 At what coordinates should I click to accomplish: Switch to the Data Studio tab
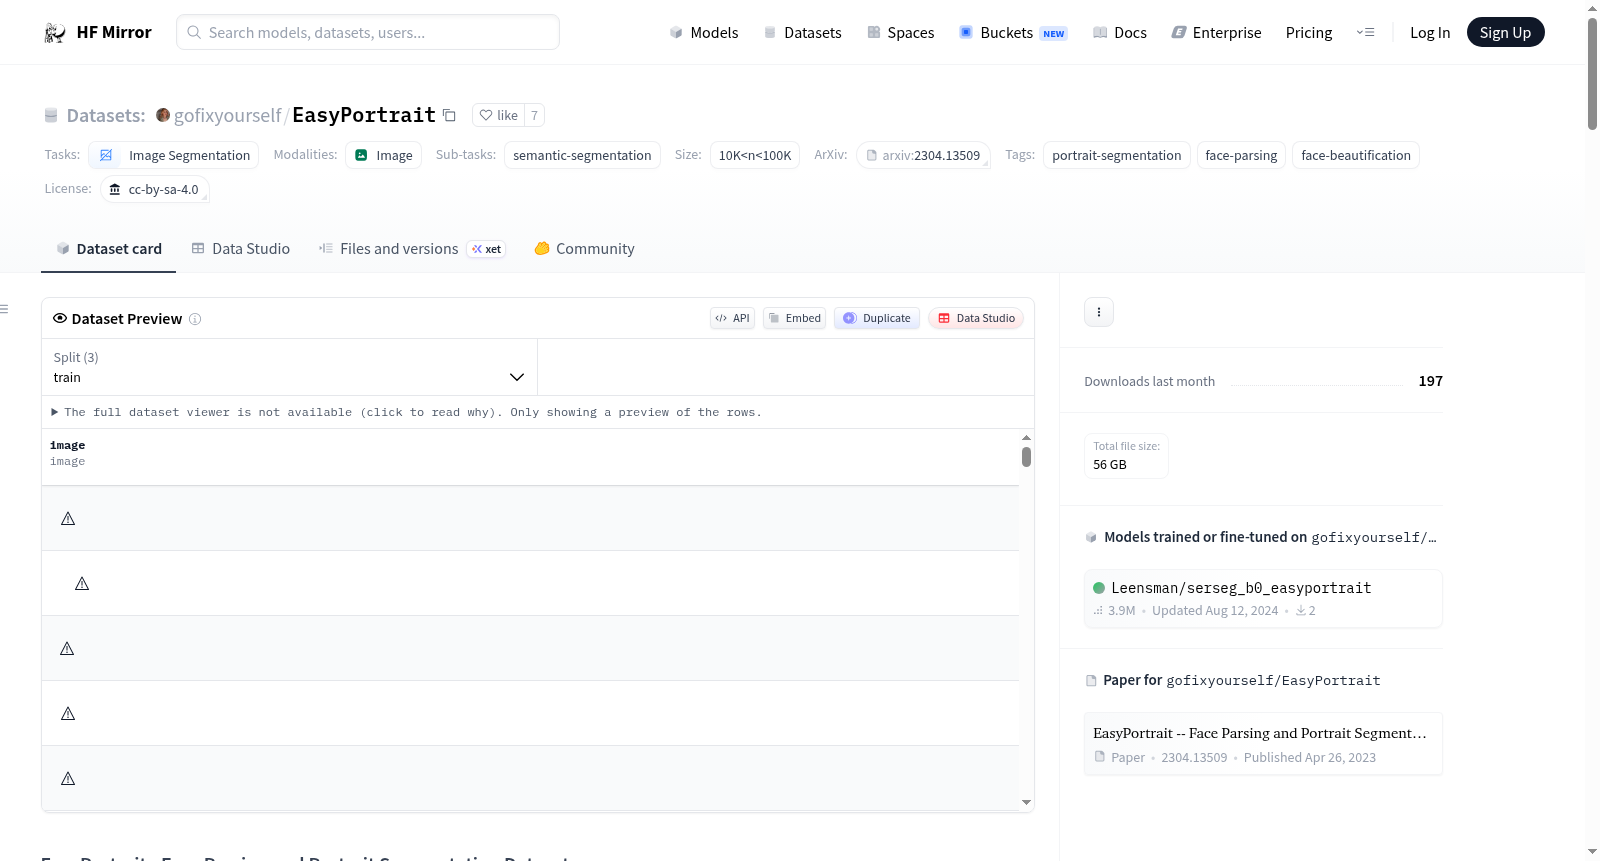point(241,249)
